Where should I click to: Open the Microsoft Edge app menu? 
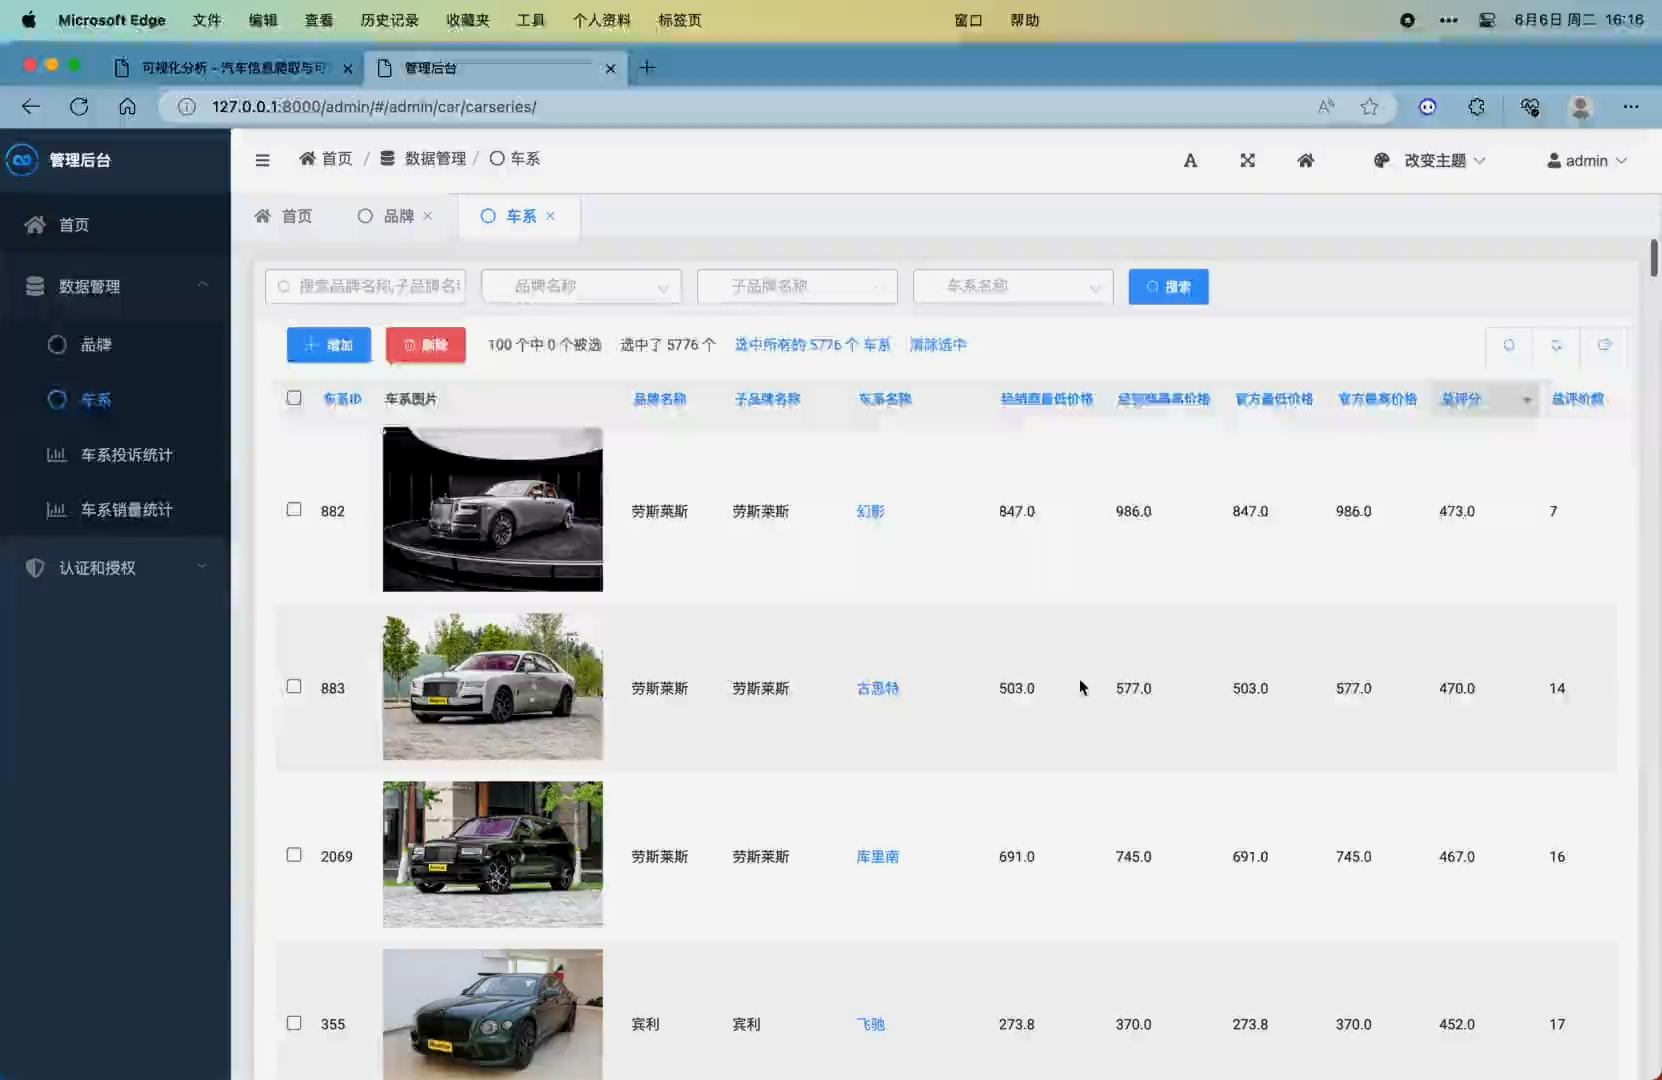click(112, 20)
